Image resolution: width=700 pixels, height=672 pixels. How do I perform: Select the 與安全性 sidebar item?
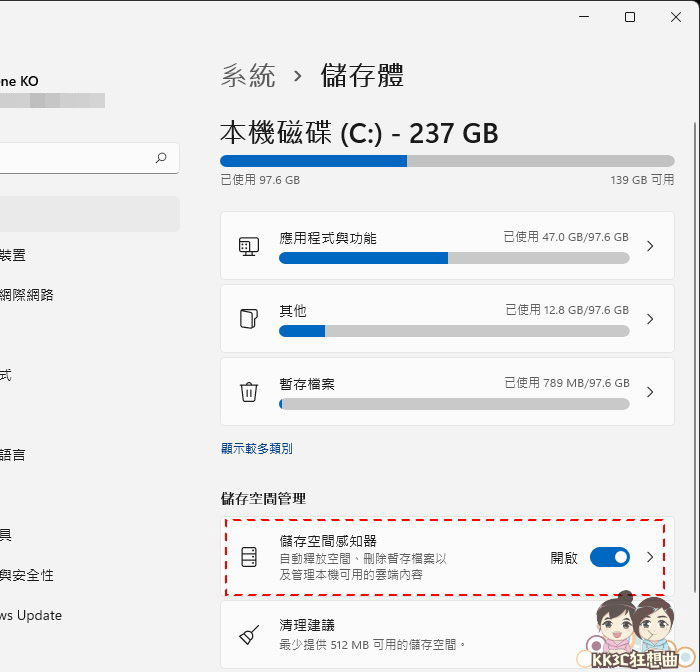point(27,575)
